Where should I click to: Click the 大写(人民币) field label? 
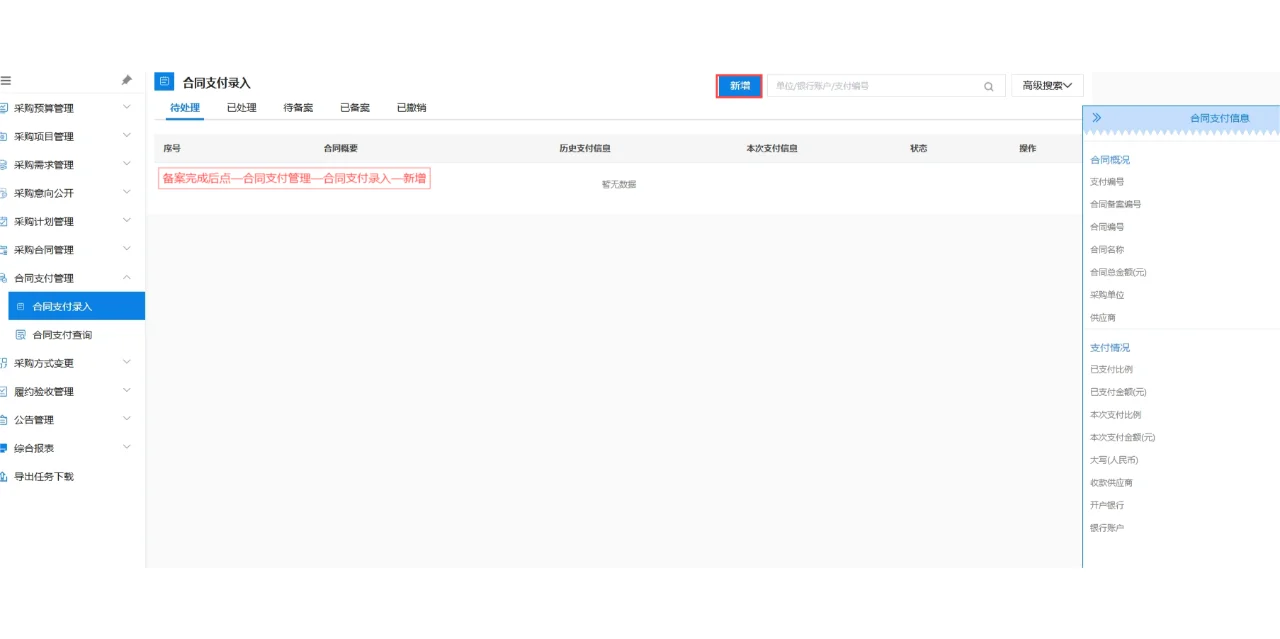(1114, 460)
